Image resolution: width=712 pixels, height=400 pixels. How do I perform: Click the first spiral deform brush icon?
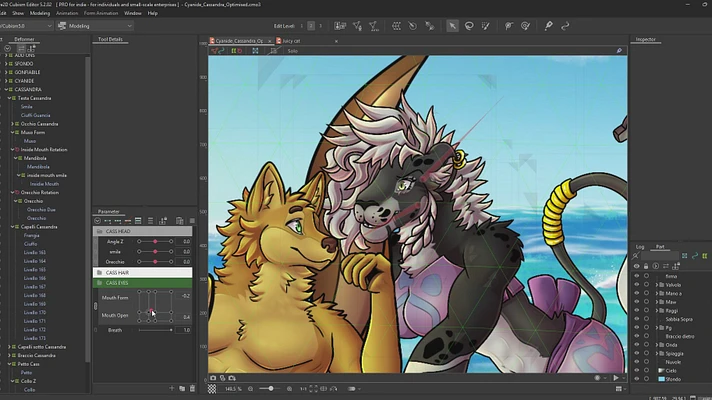click(x=509, y=26)
